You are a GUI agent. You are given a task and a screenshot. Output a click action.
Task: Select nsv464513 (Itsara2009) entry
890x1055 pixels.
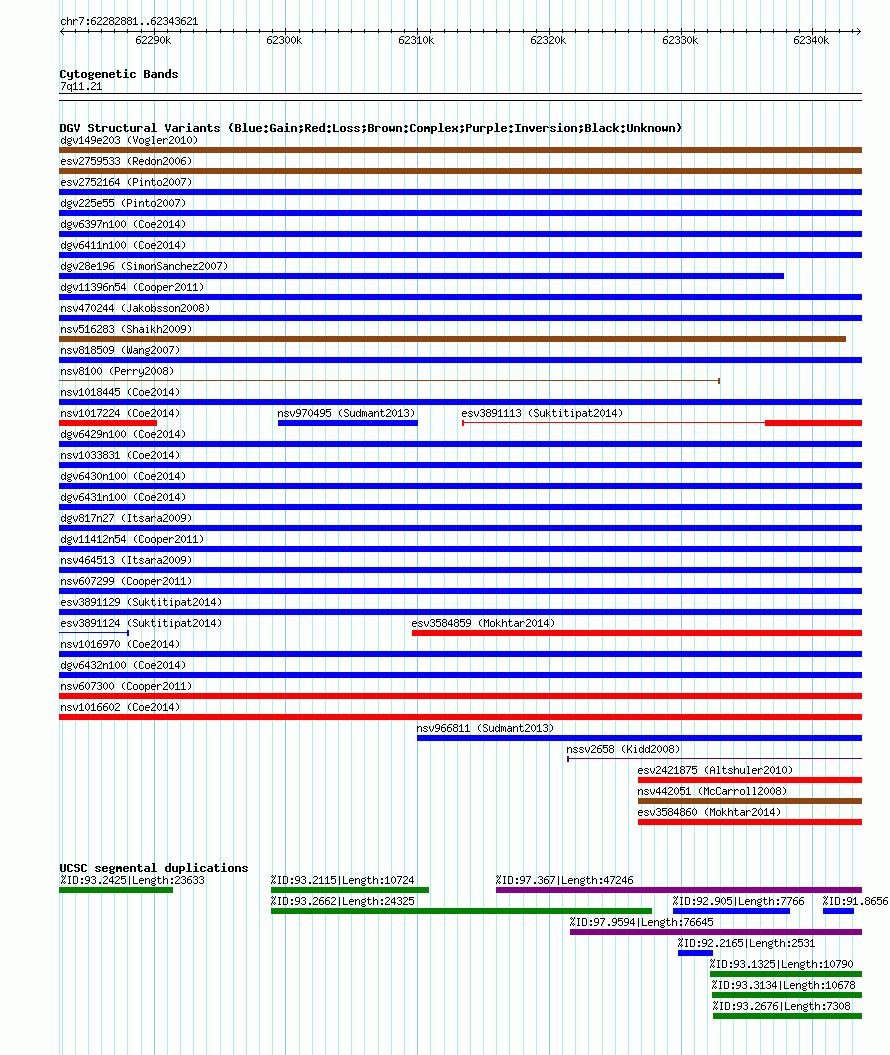126,560
